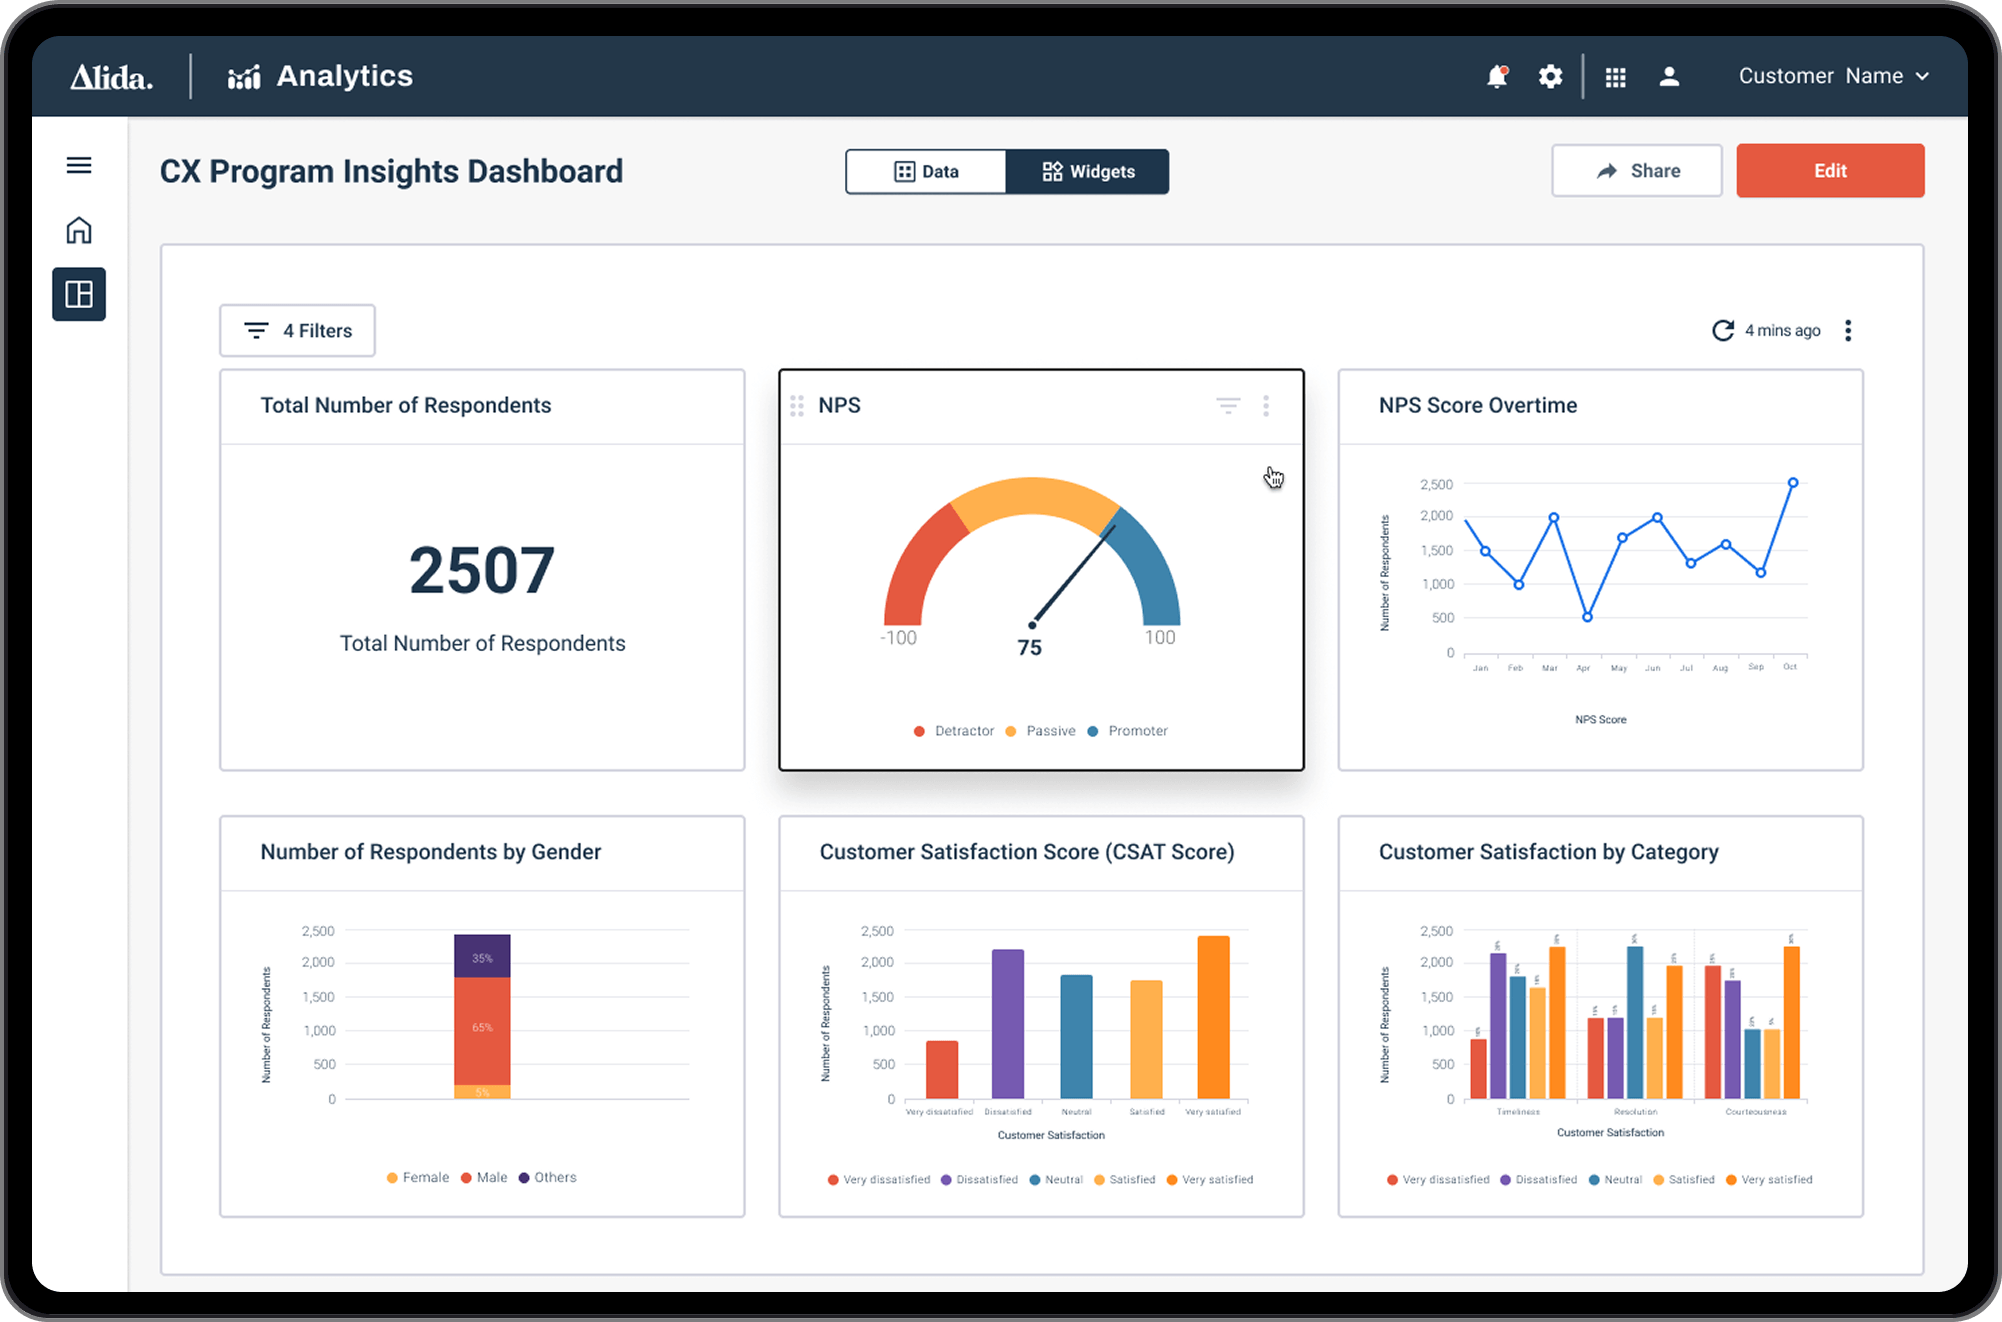Screen dimensions: 2002x1322
Task: Select the dashboard layout sidebar icon
Action: coord(79,294)
